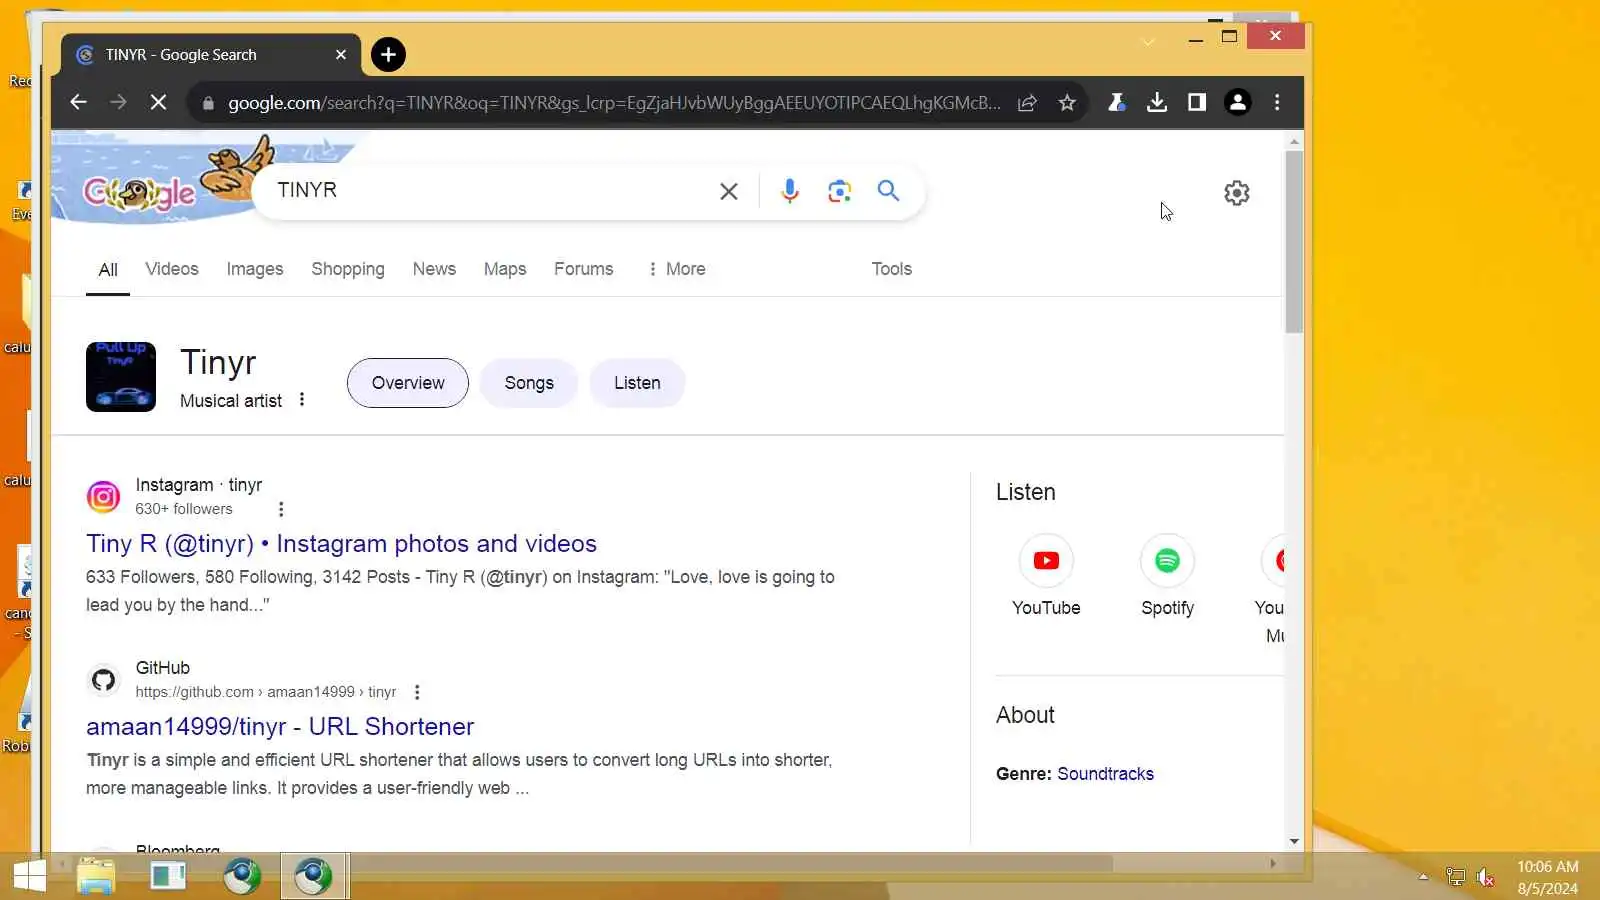Open File Explorer from the taskbar

96,877
